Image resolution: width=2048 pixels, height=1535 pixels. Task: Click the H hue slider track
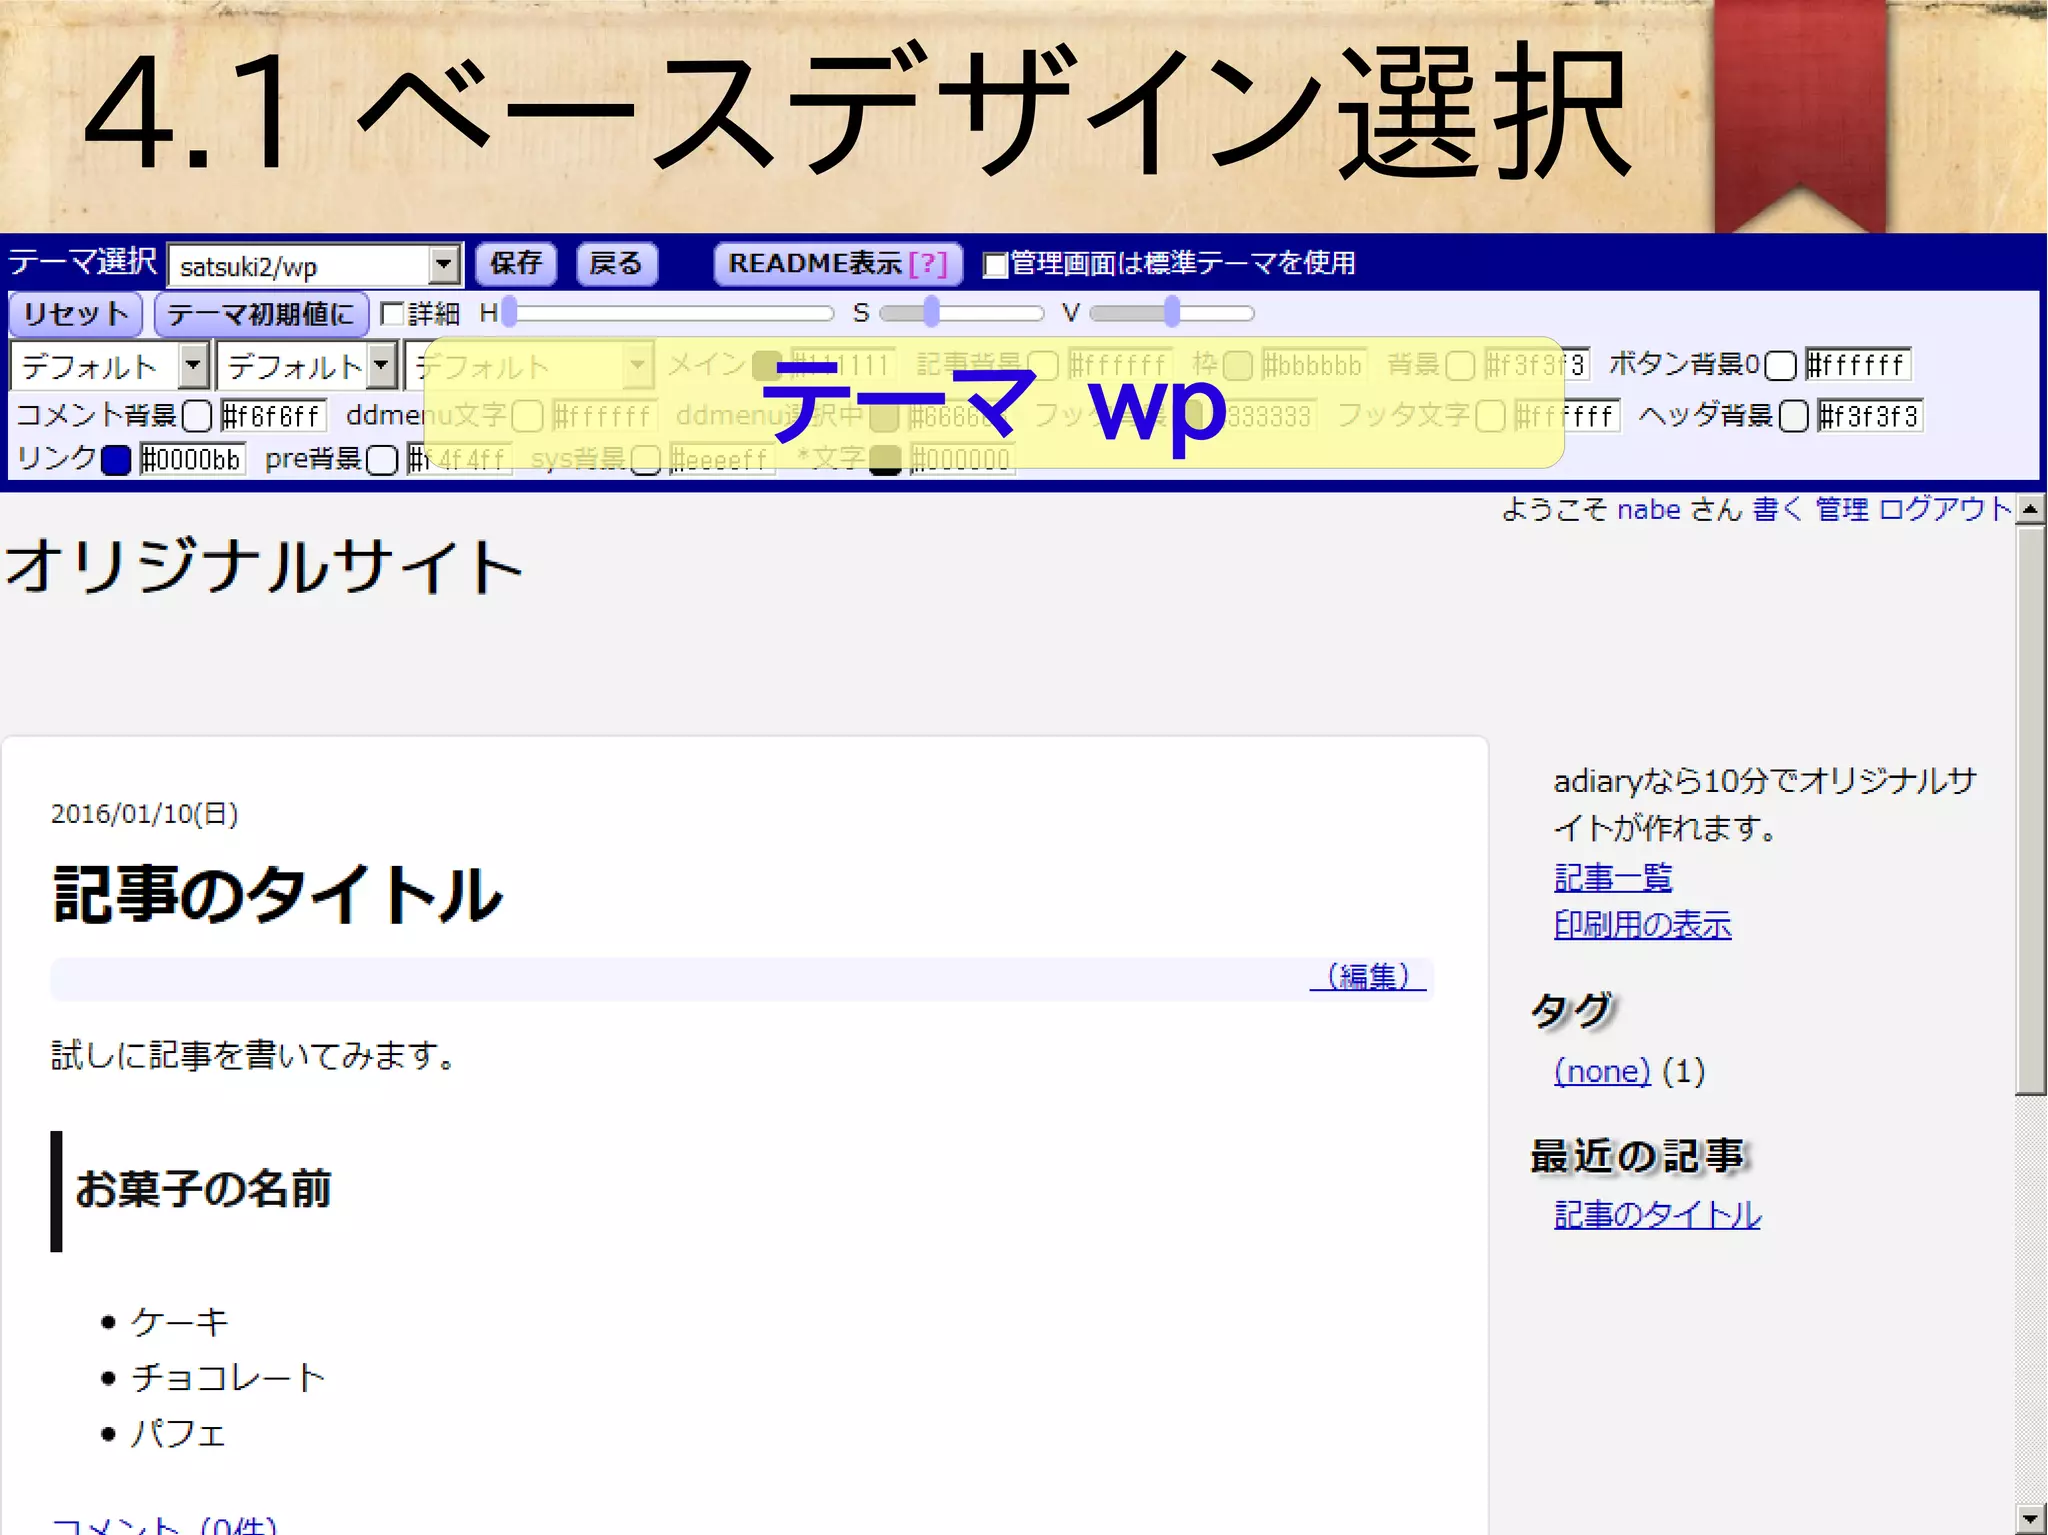click(x=670, y=314)
